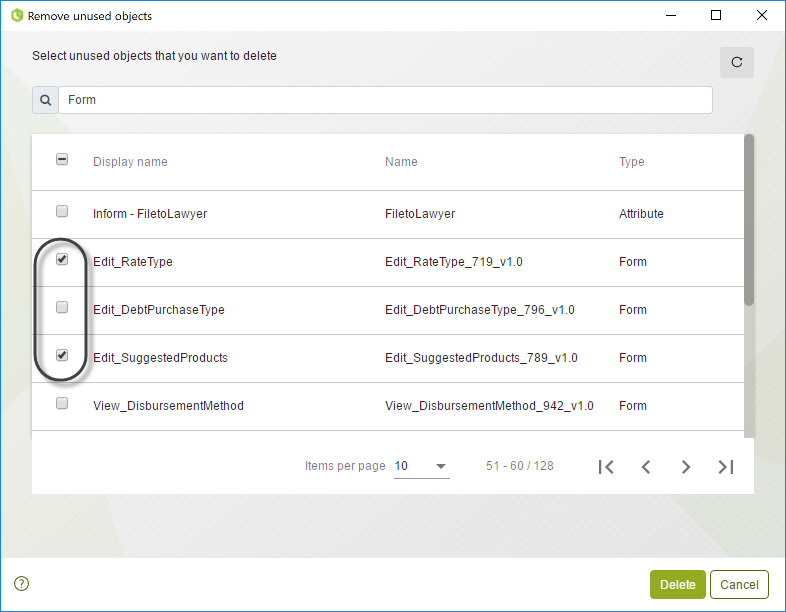The image size is (786, 612).
Task: Go to previous page of results
Action: [x=646, y=467]
